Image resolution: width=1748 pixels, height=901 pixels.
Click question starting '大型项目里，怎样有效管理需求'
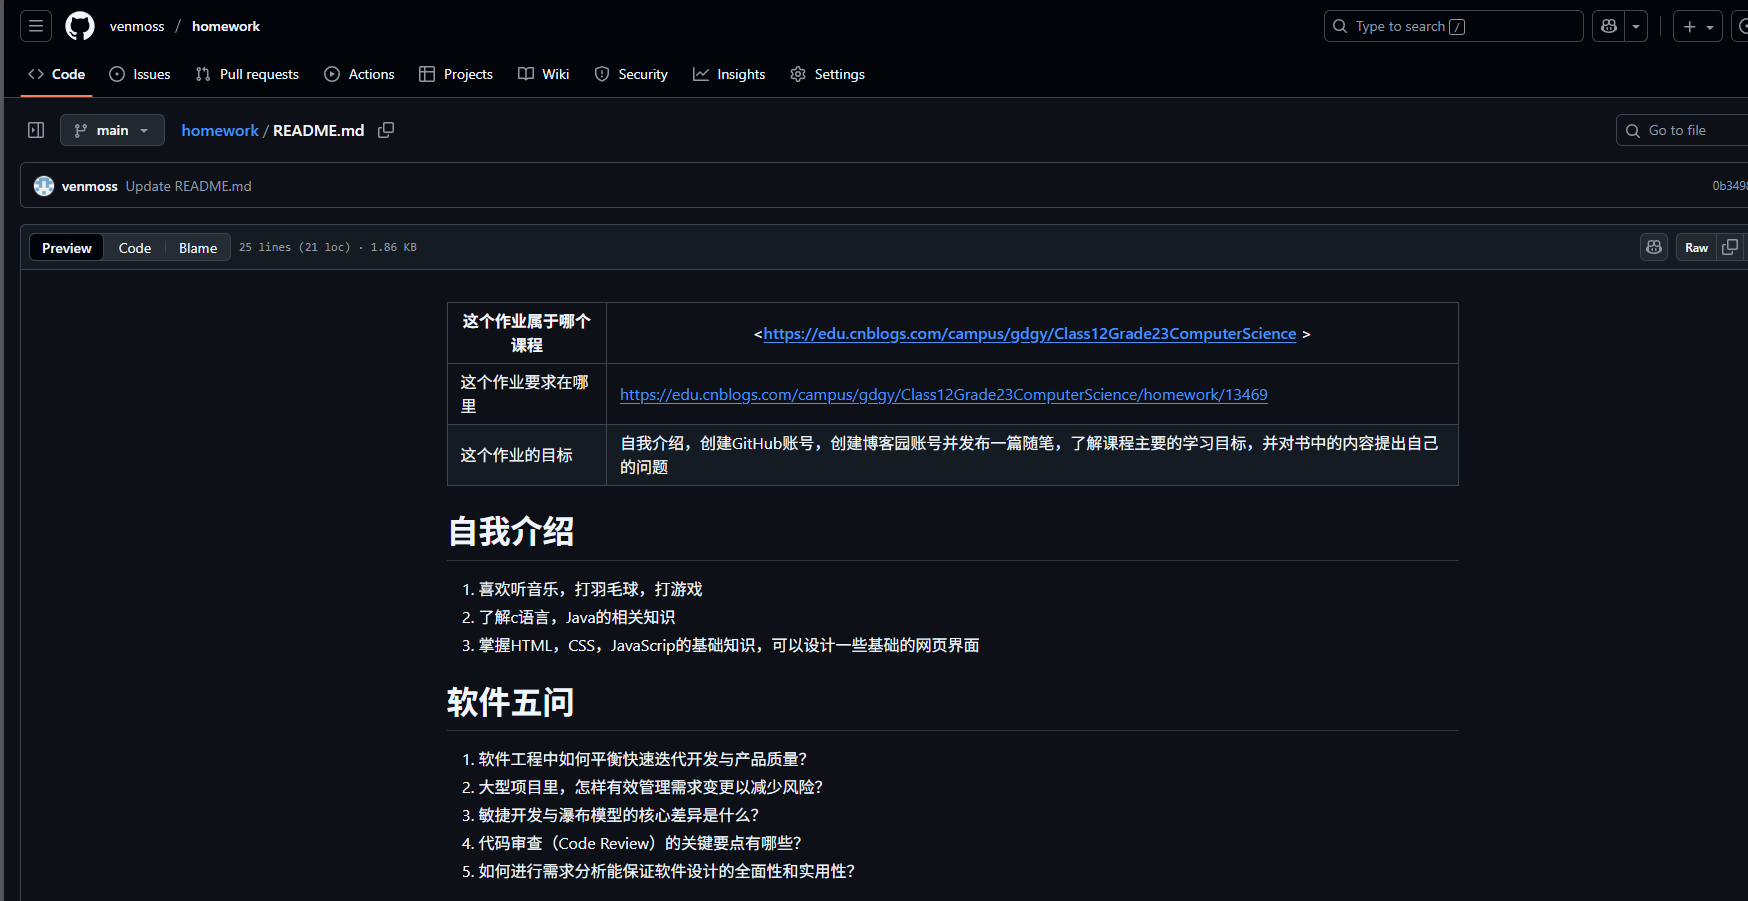tap(651, 787)
